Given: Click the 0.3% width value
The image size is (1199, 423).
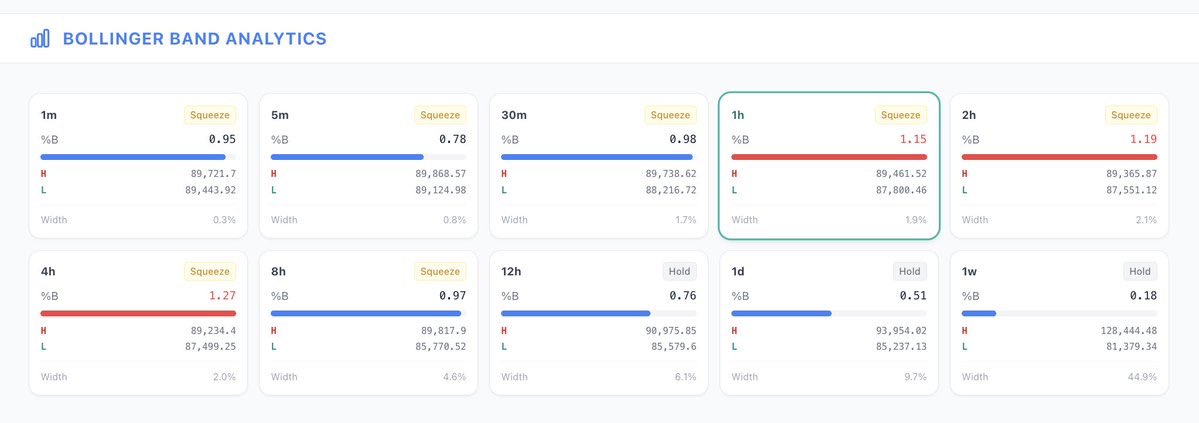Looking at the screenshot, I should coord(225,220).
